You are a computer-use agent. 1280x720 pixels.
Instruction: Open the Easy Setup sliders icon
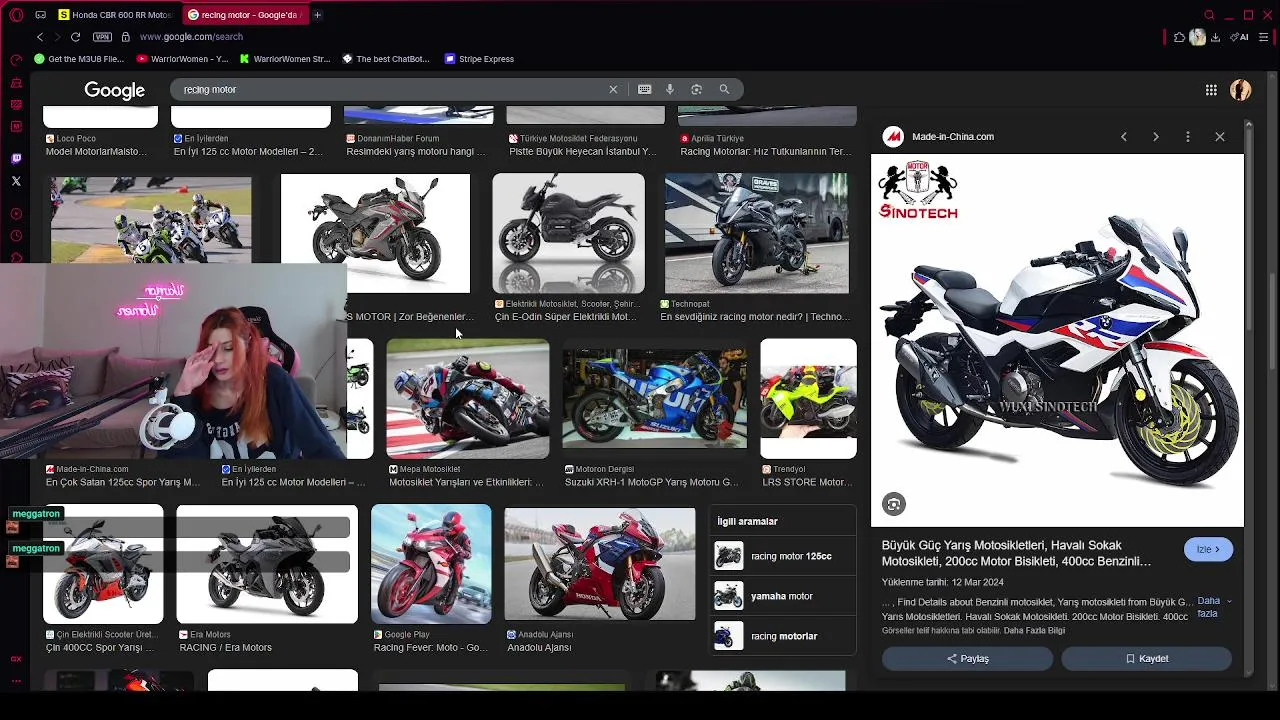coord(1263,37)
